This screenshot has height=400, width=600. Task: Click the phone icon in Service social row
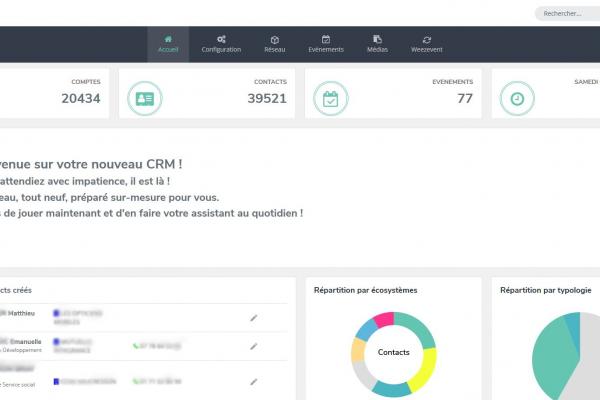135,381
